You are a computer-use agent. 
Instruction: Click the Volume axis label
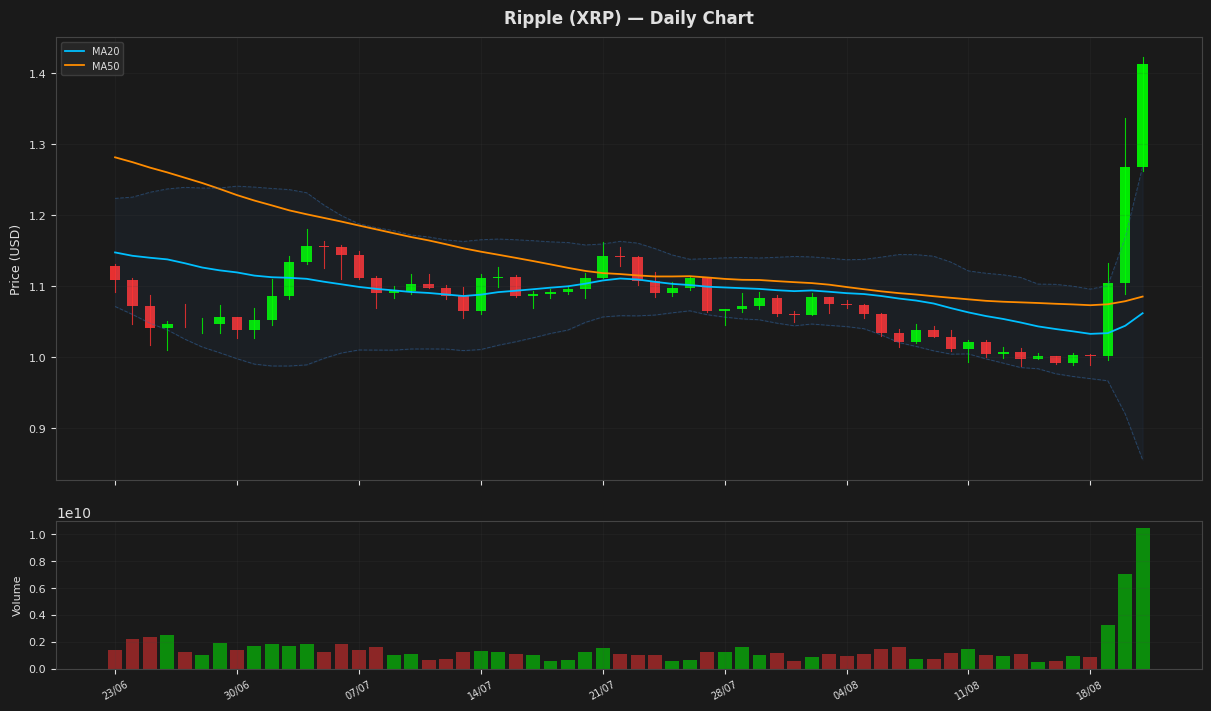click(x=17, y=595)
